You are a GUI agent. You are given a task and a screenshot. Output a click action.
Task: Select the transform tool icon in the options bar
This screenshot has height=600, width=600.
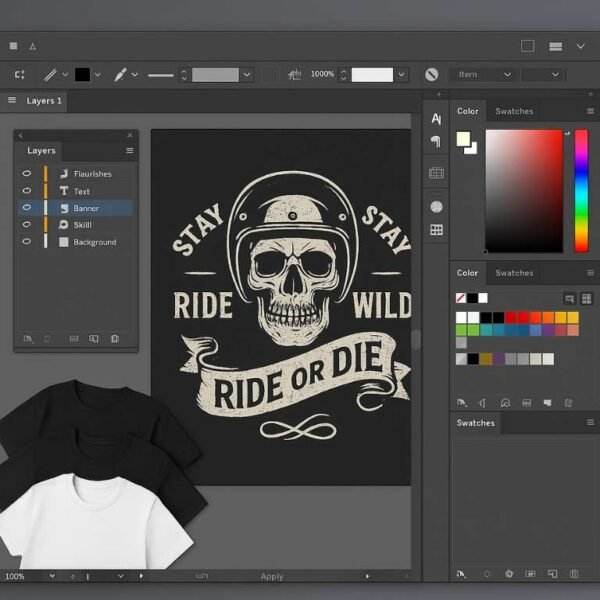[20, 75]
